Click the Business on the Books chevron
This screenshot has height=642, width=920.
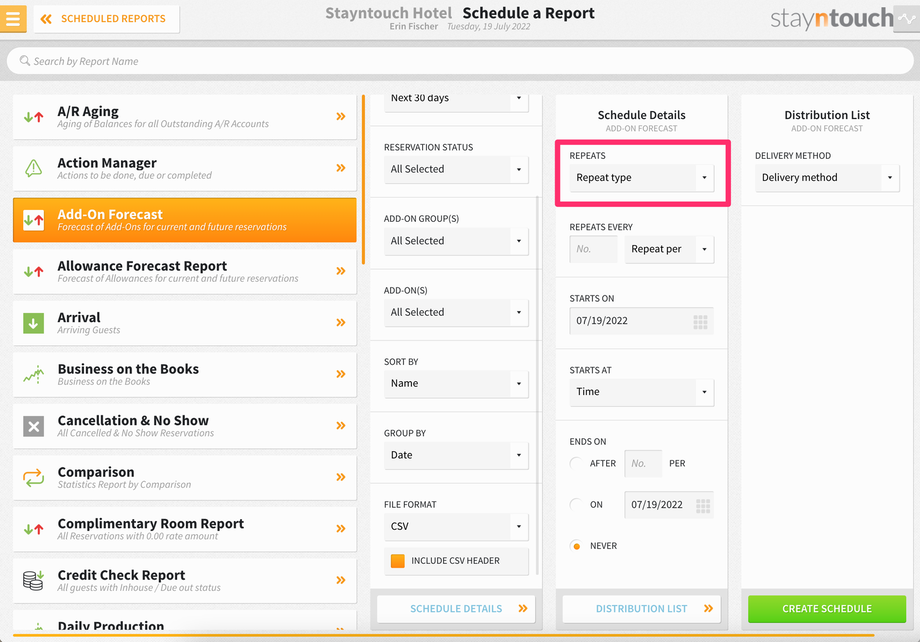pyautogui.click(x=341, y=374)
